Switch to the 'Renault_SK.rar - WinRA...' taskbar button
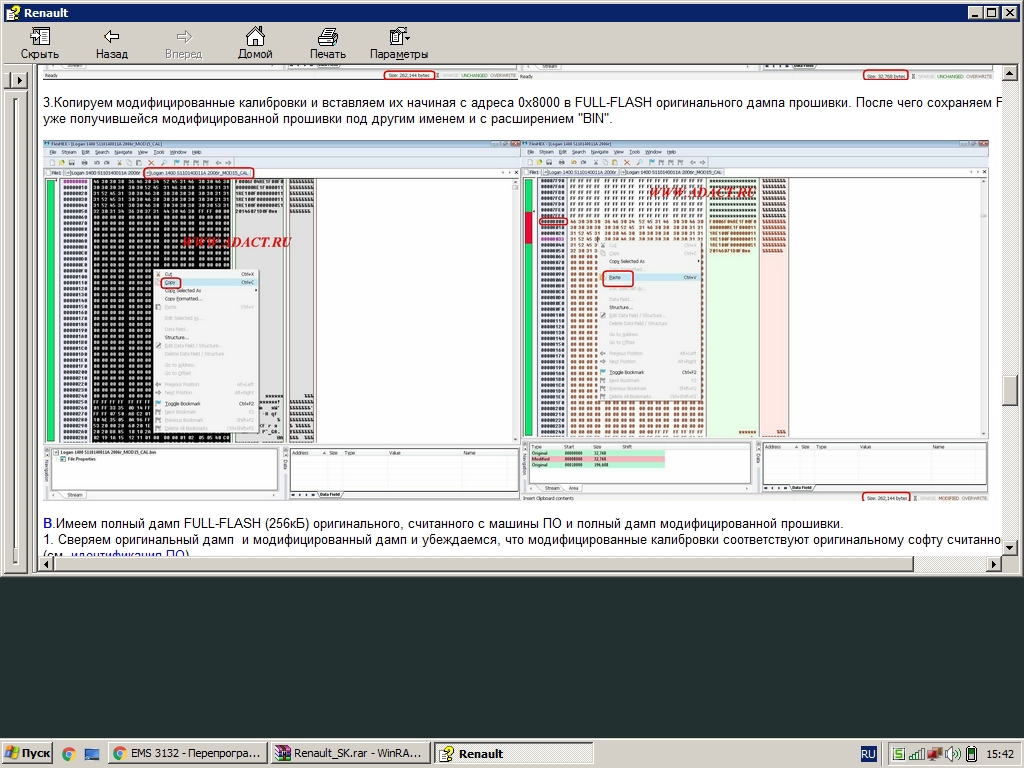Image resolution: width=1024 pixels, height=768 pixels. [x=351, y=753]
